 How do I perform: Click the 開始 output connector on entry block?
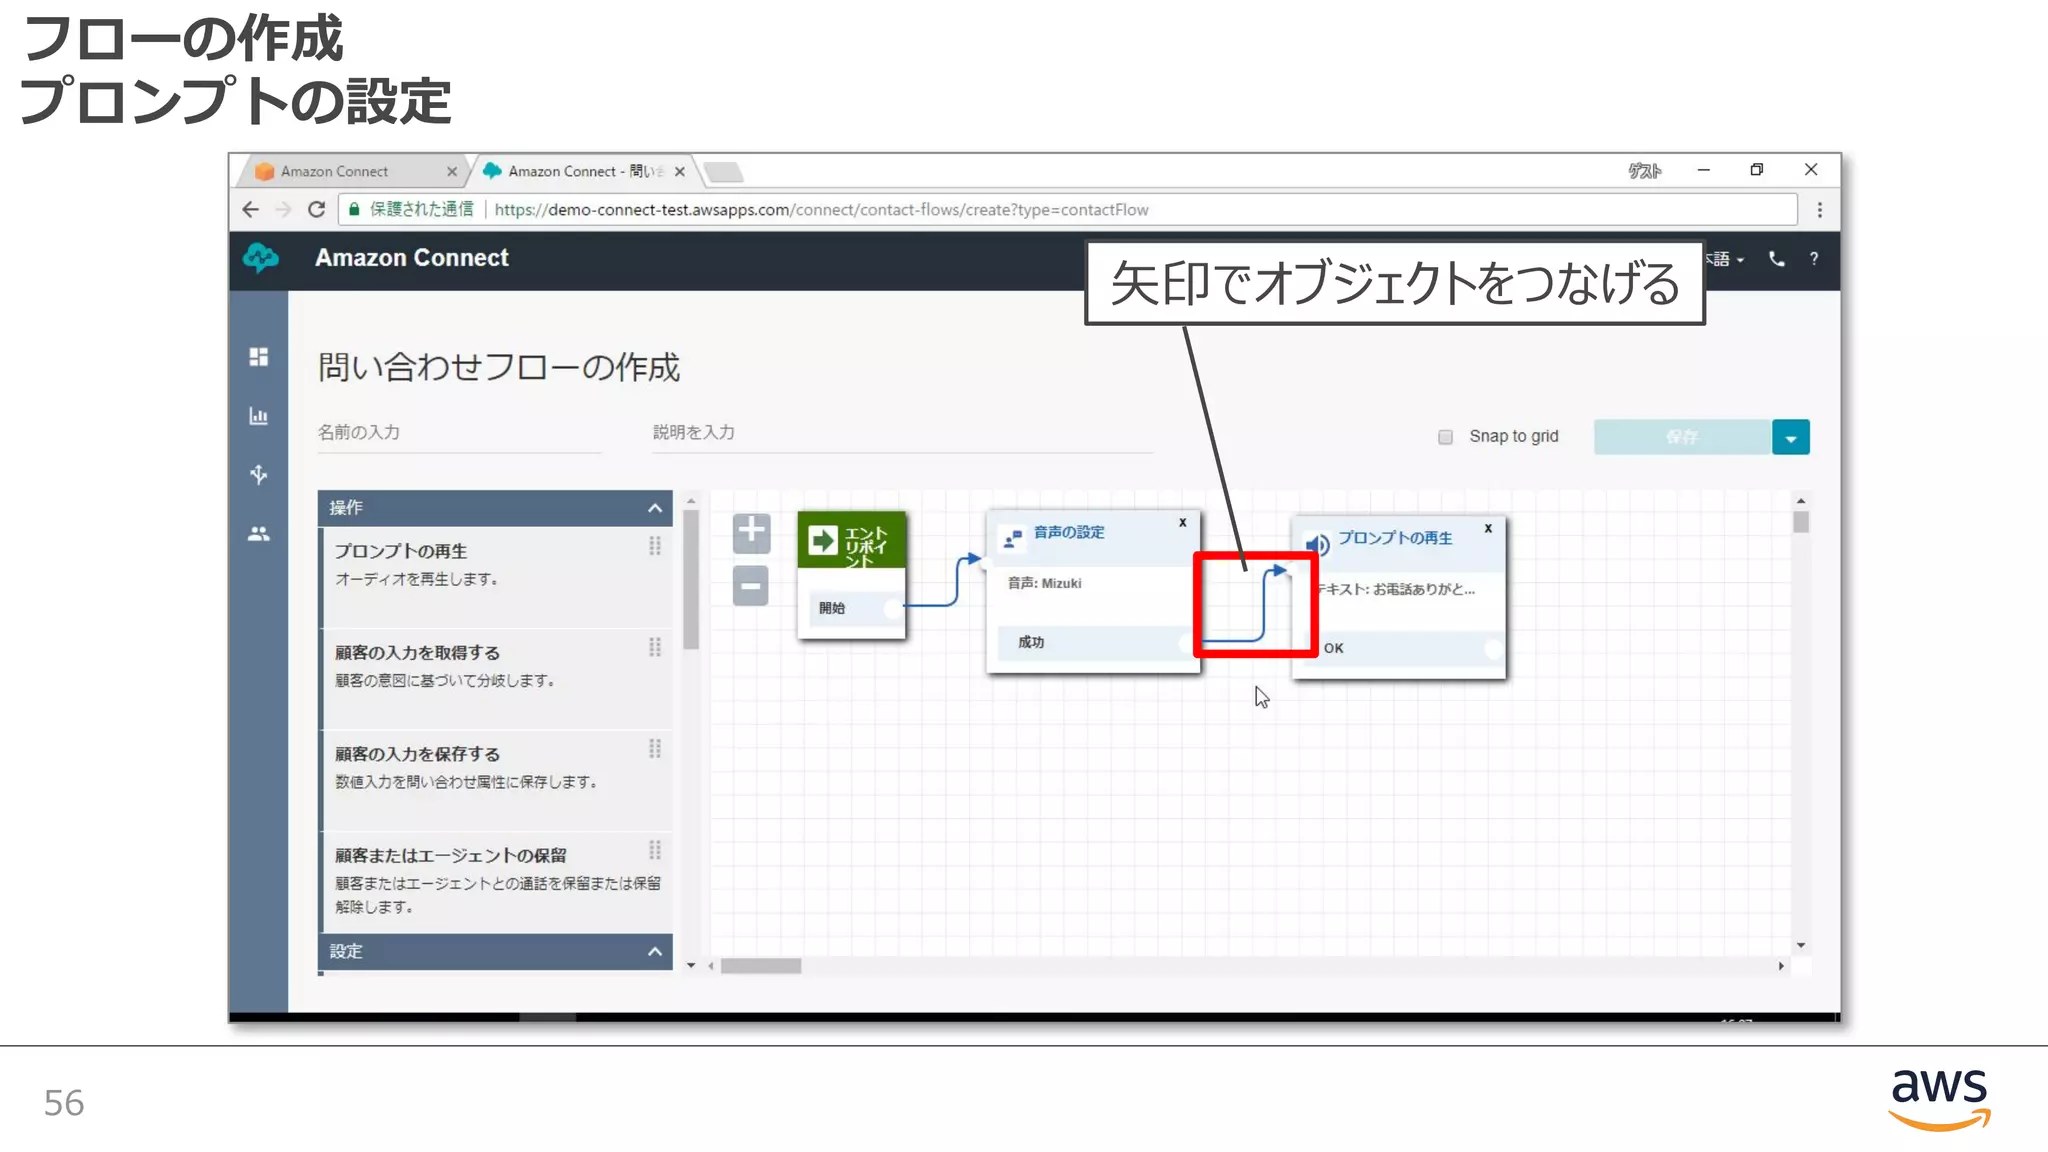click(x=892, y=608)
